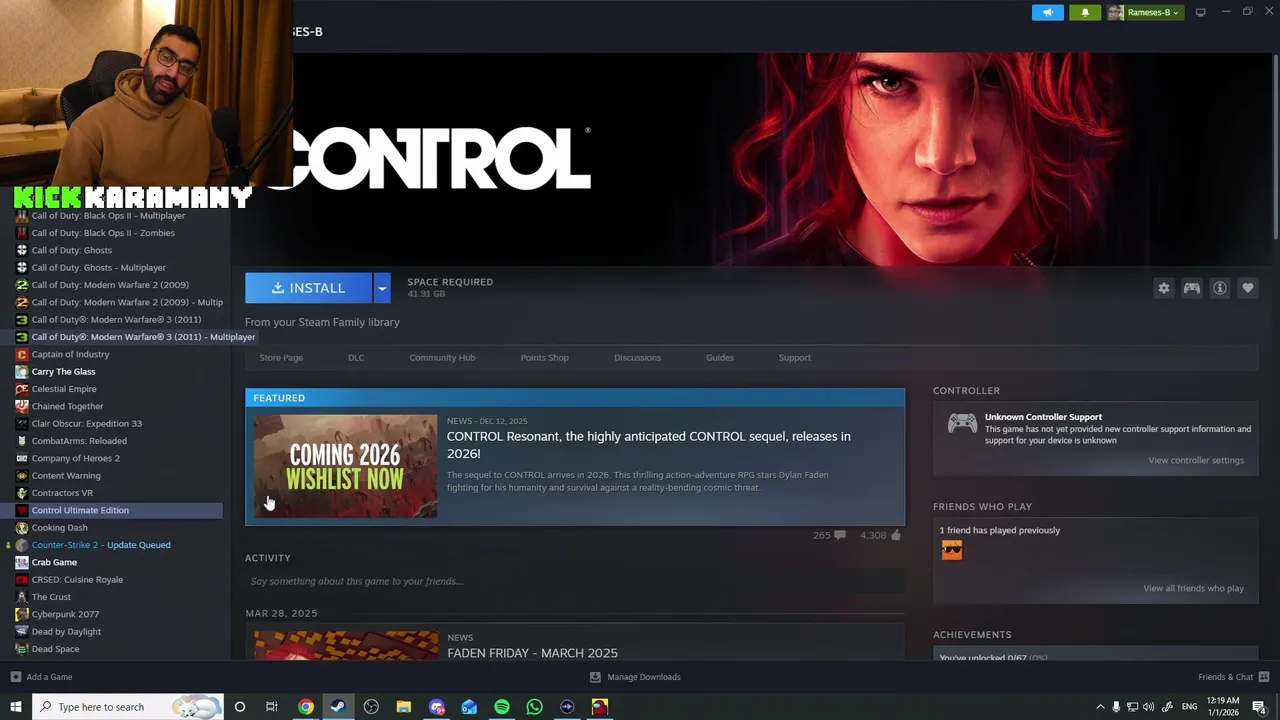Click the activity status text field
Image resolution: width=1280 pixels, height=720 pixels.
tap(575, 581)
